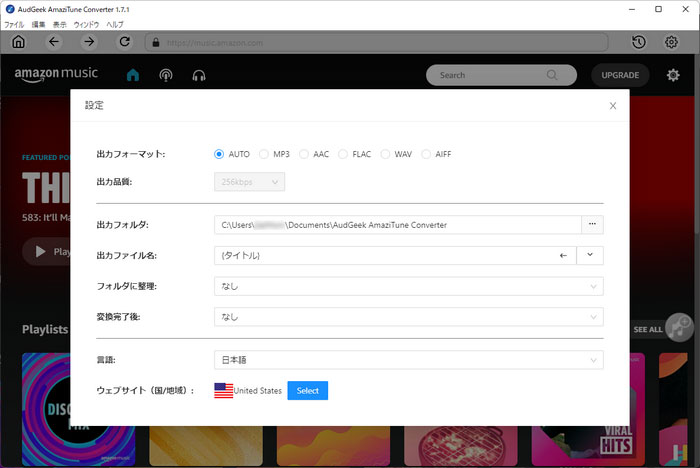
Task: Click the floating add-music button
Action: tap(679, 327)
